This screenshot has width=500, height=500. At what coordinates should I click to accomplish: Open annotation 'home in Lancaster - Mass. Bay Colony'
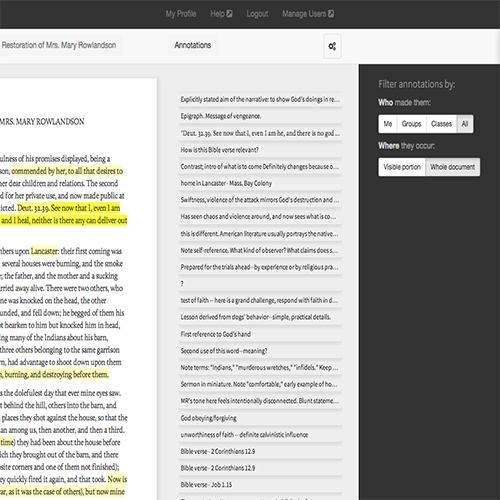(x=260, y=183)
